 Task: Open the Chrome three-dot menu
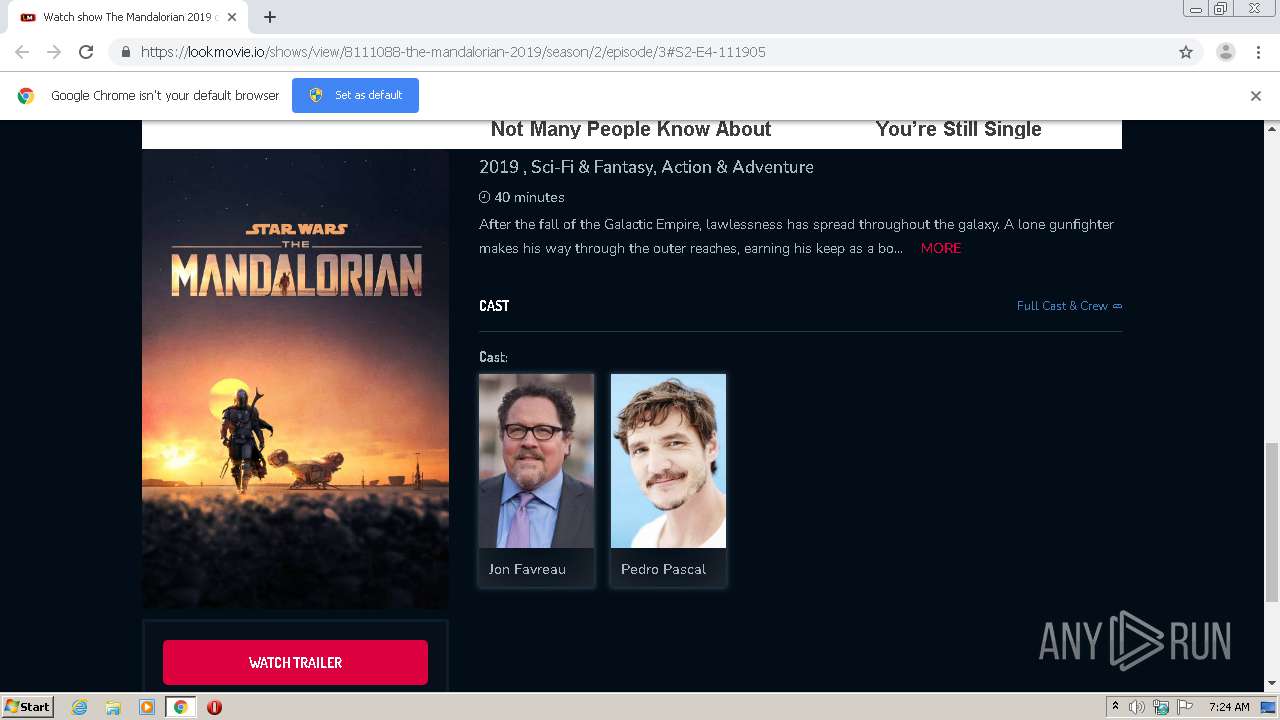[1258, 52]
